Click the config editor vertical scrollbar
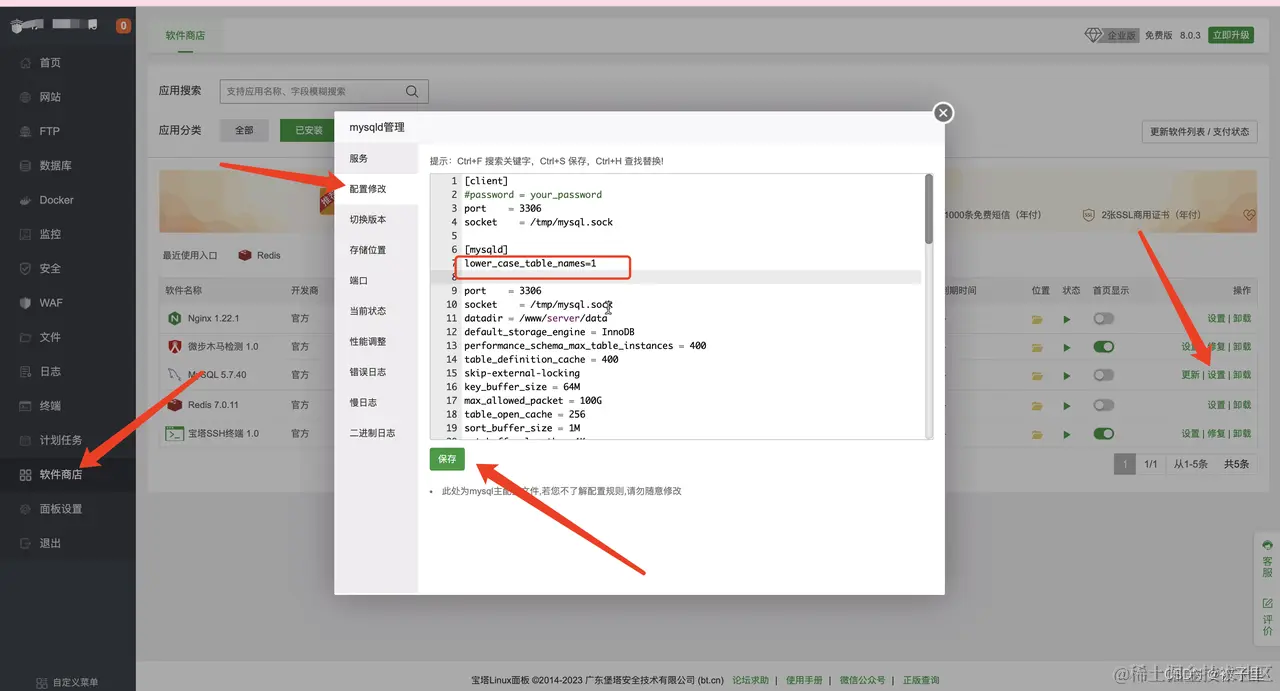The width and height of the screenshot is (1280, 691). click(x=929, y=209)
